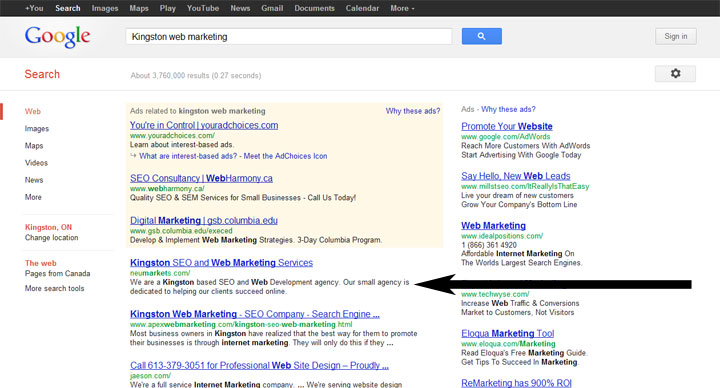
Task: Open Meet the AdChoices Icon sitelink
Action: (x=286, y=156)
